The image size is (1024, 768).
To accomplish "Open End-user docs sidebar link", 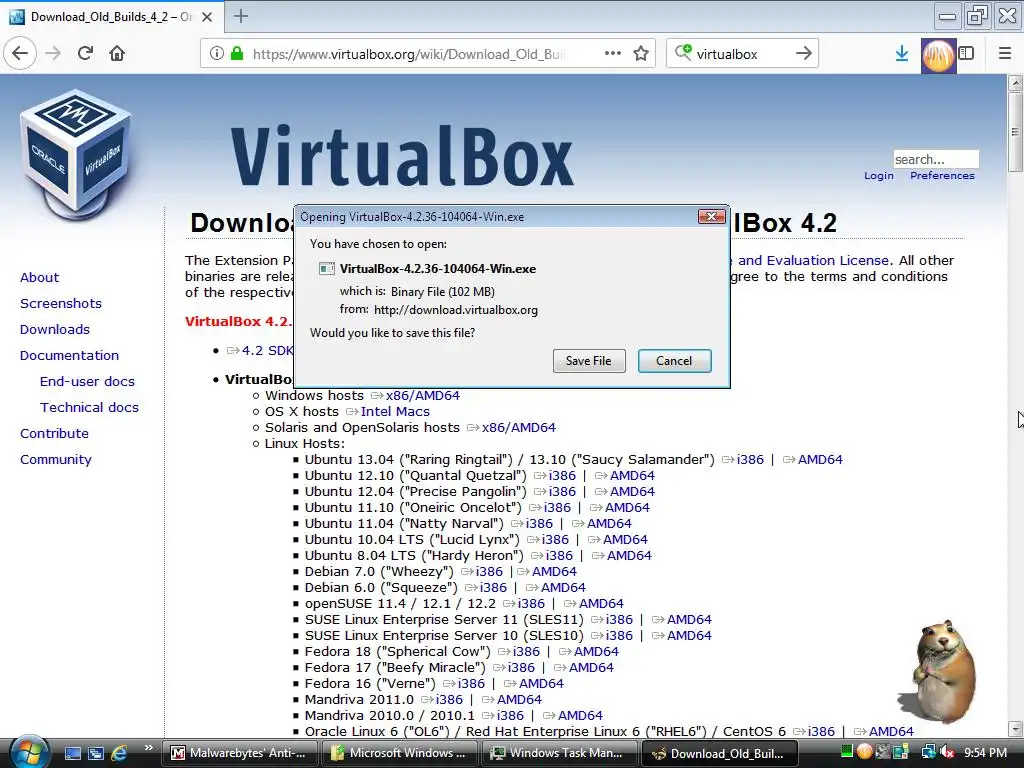I will (x=87, y=381).
